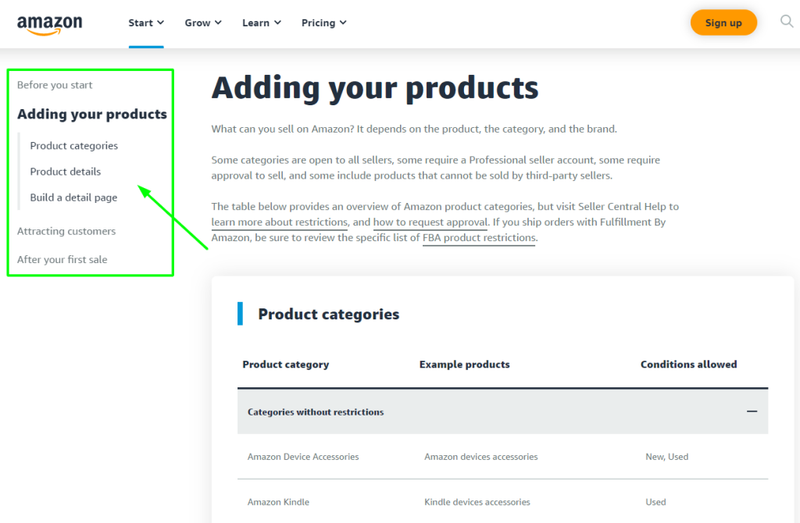This screenshot has height=523, width=800.
Task: Click the Conditions allowed column header
Action: point(688,364)
